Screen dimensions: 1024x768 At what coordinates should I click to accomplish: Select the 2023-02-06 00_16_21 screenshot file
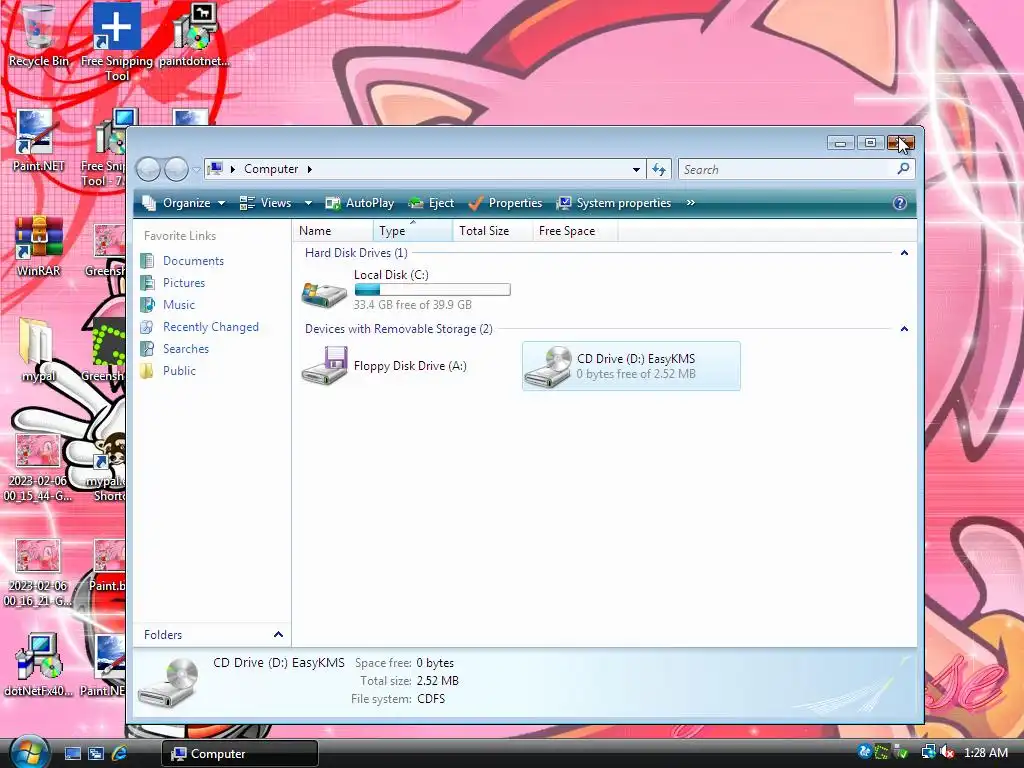pyautogui.click(x=38, y=573)
